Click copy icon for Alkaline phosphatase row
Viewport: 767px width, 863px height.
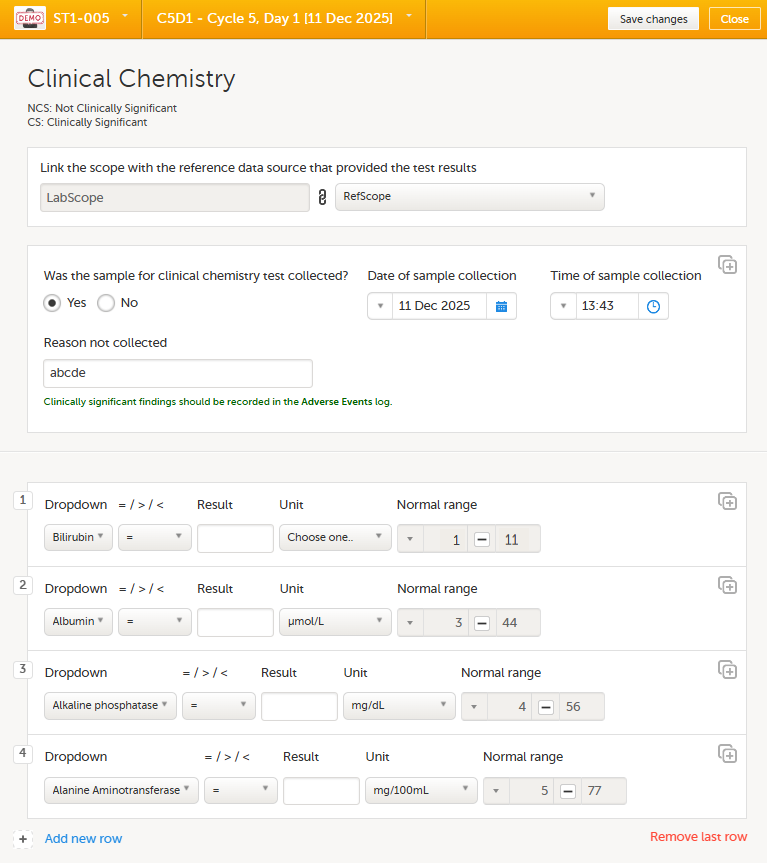click(x=727, y=670)
